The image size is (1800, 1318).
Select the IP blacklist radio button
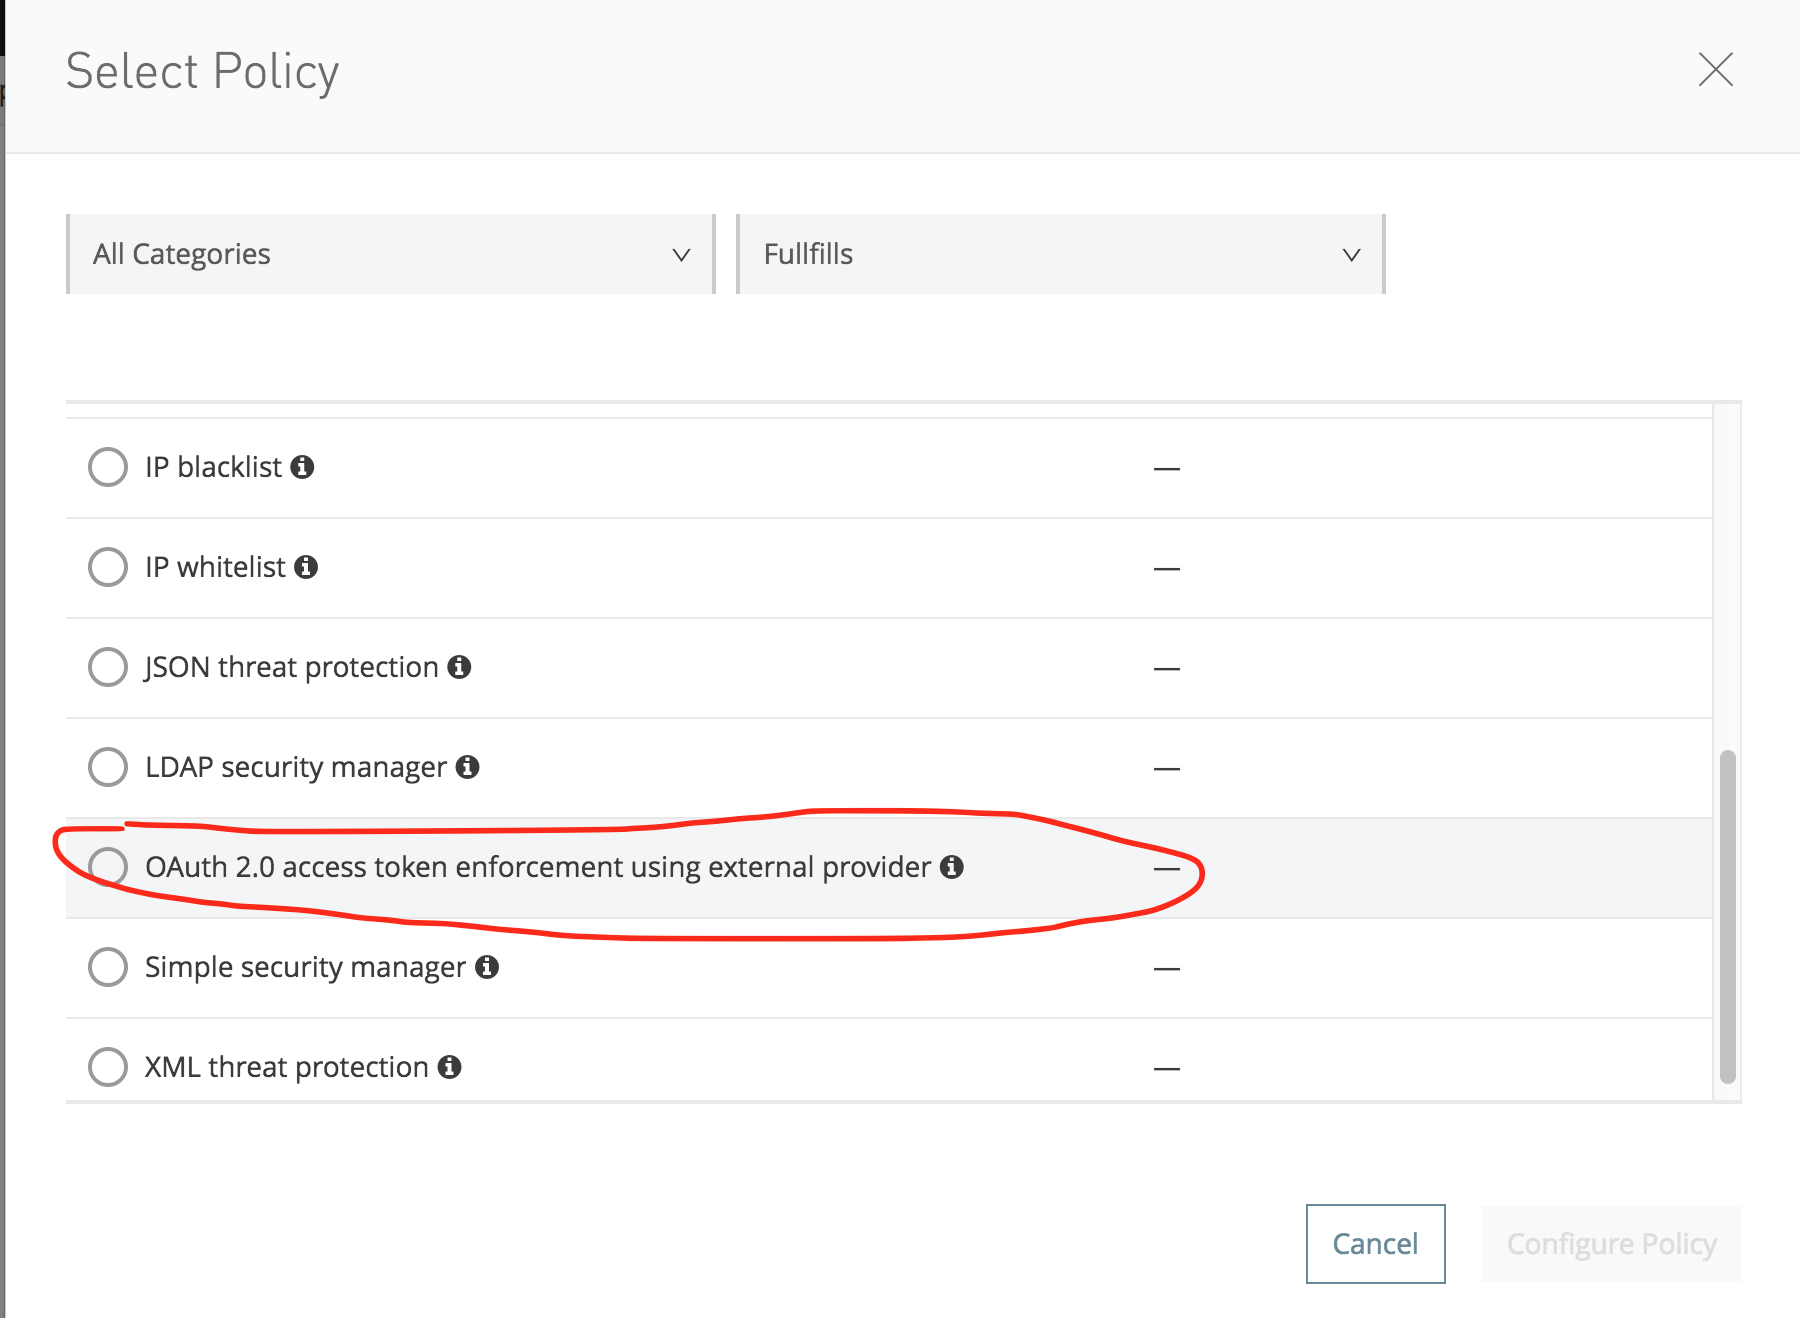(x=108, y=467)
